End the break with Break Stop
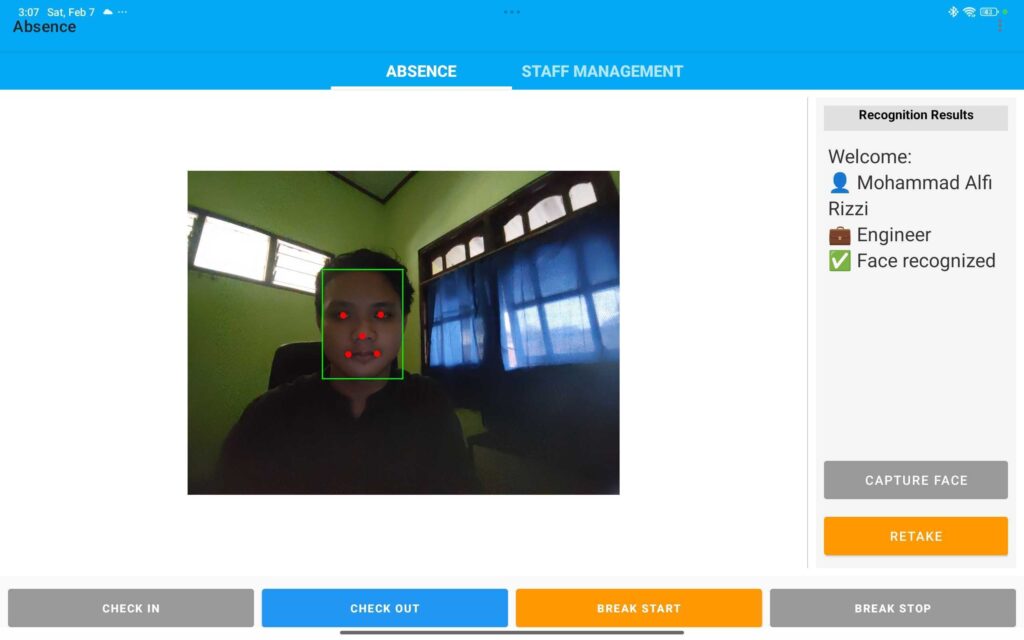Viewport: 1024px width, 640px height. point(892,608)
